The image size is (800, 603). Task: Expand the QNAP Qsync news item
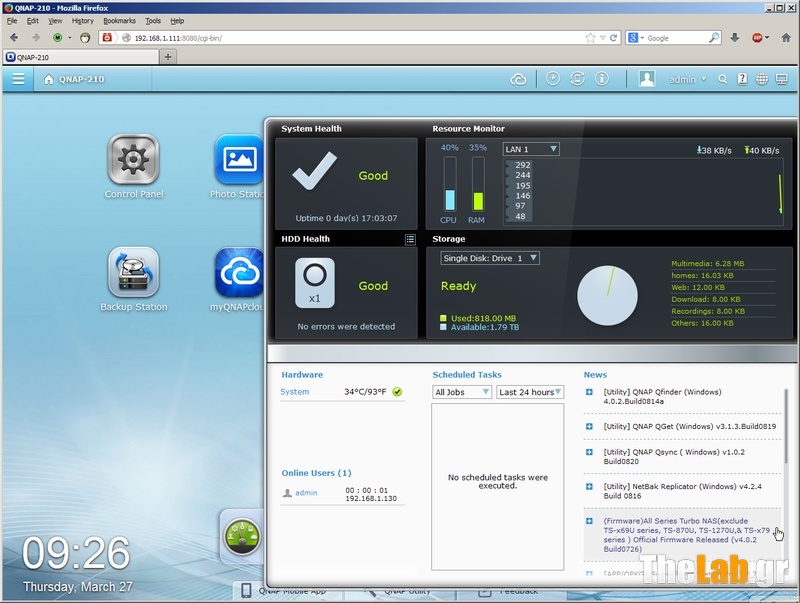point(589,452)
